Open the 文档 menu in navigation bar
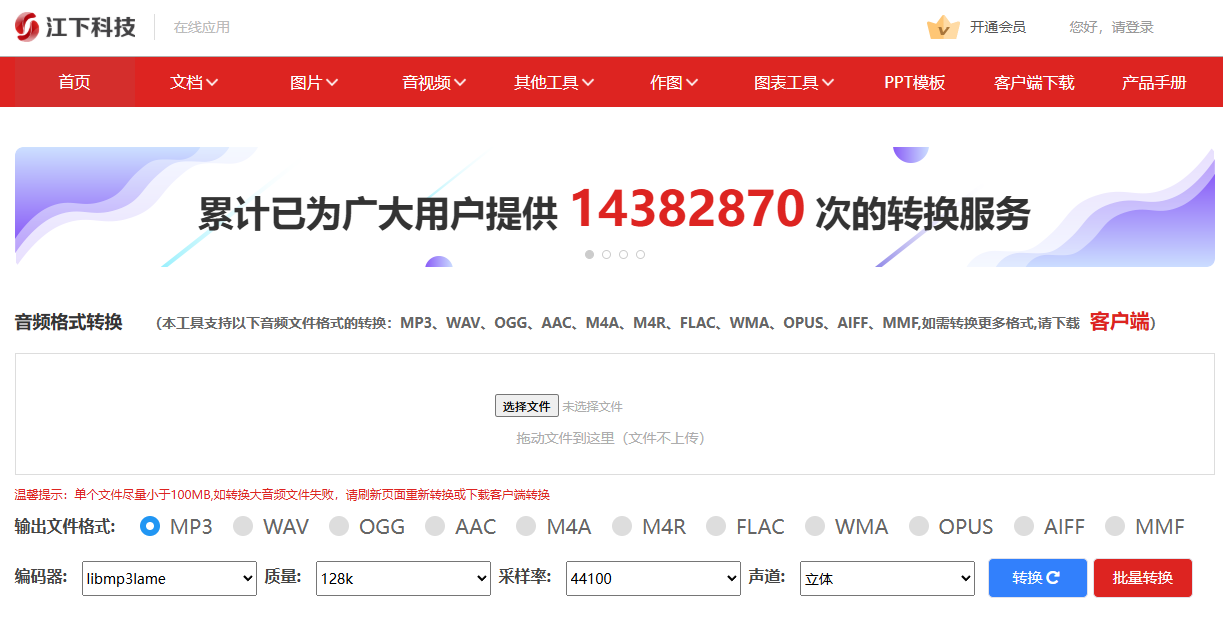 coord(194,82)
